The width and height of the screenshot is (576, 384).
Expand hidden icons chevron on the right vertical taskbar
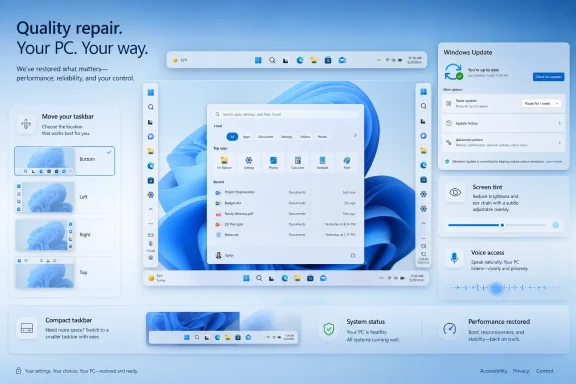424,223
